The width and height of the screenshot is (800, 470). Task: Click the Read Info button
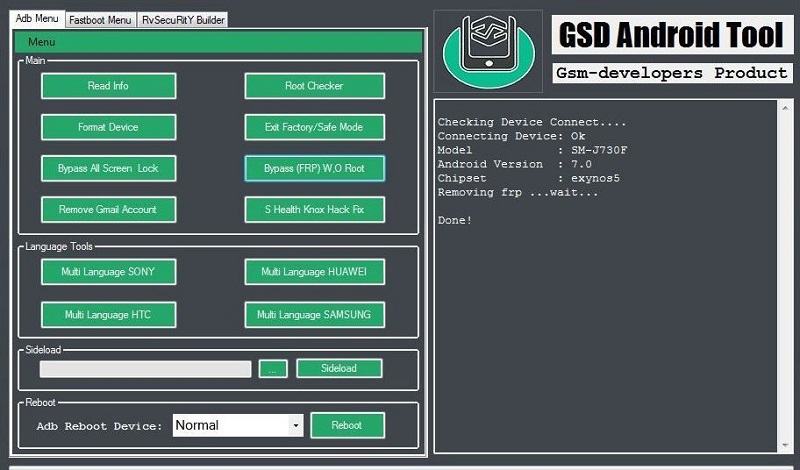108,86
